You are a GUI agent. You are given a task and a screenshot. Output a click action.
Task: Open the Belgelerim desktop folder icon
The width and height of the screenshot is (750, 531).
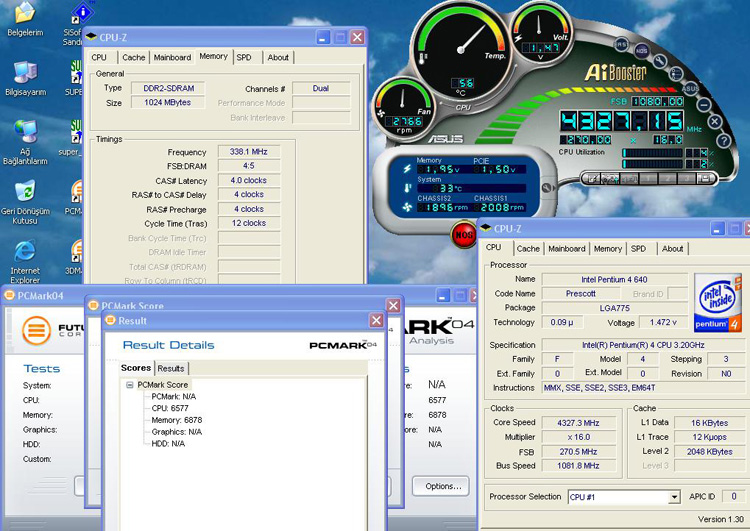pyautogui.click(x=25, y=19)
